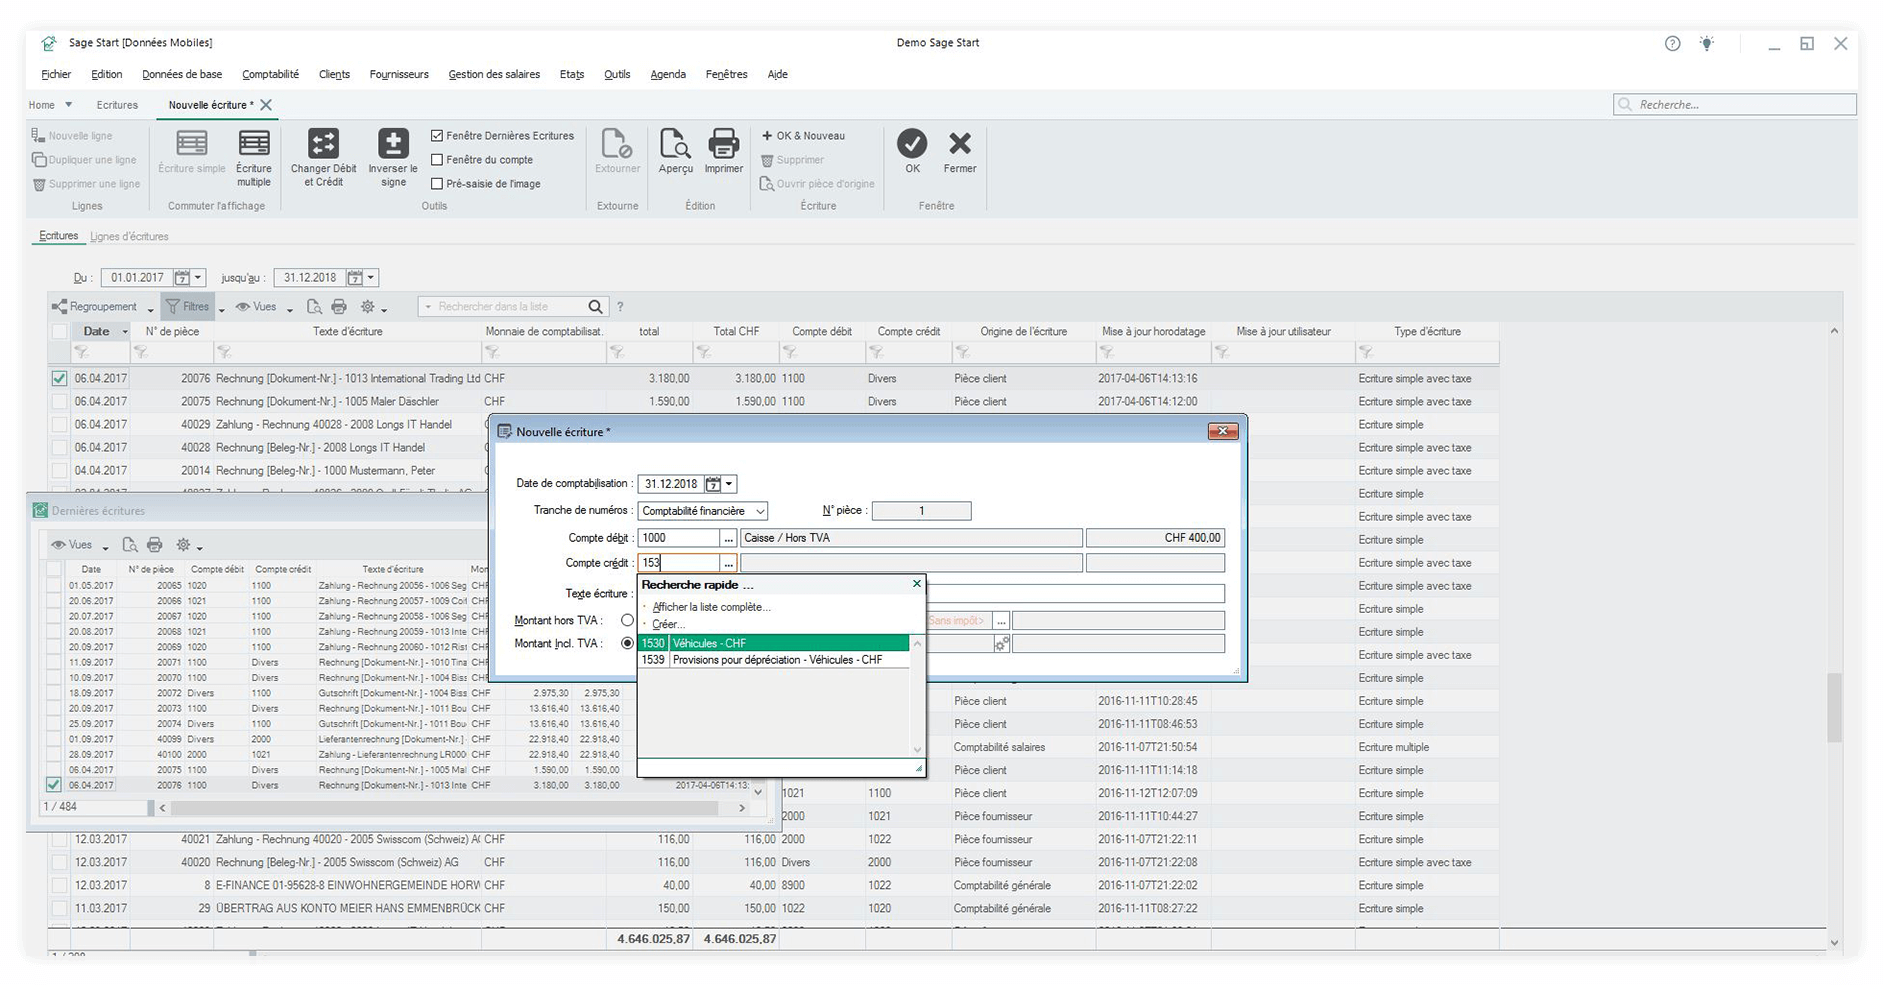1884x985 pixels.
Task: Expand the Home tab dropdown arrow
Action: [69, 105]
